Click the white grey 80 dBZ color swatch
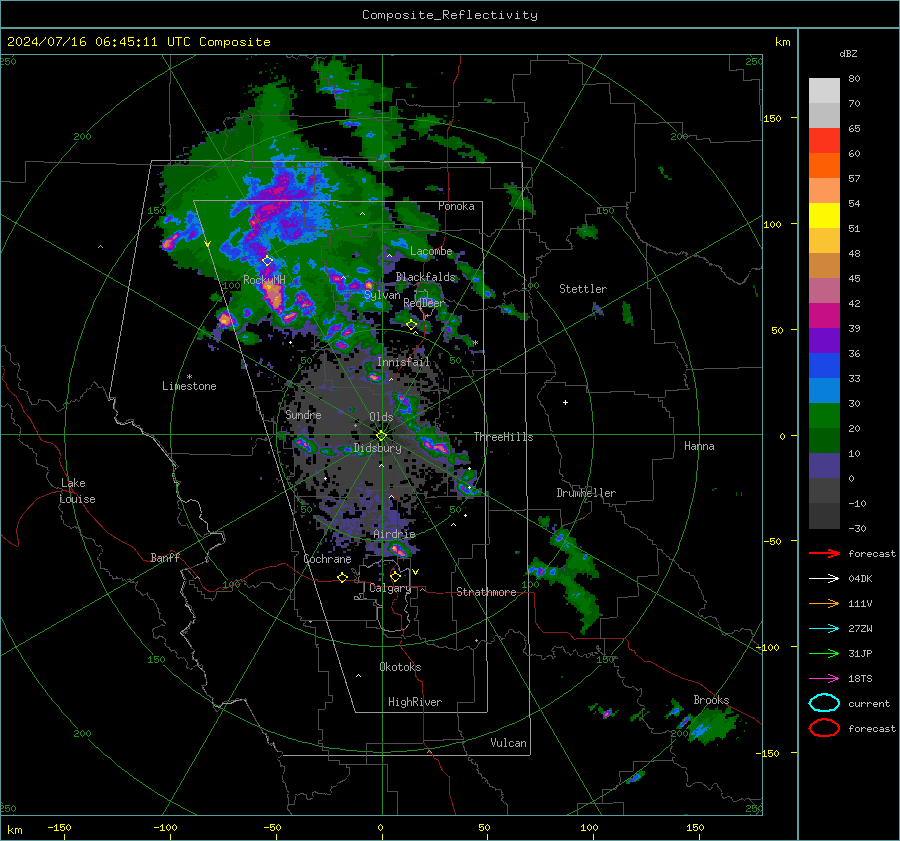 click(824, 90)
